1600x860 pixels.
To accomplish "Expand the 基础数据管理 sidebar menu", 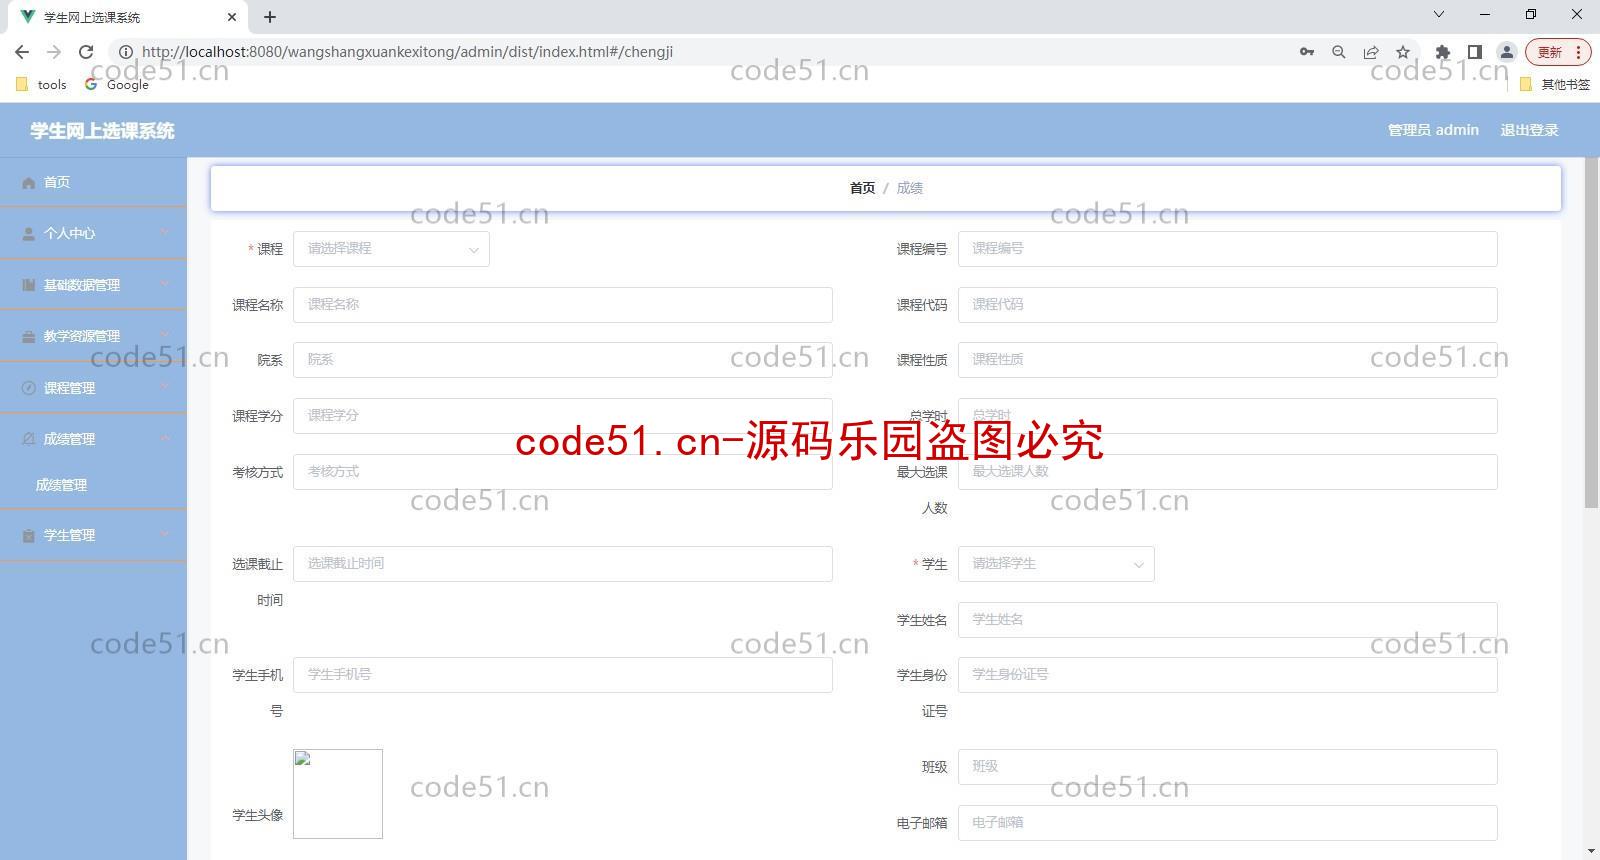I will [x=93, y=285].
